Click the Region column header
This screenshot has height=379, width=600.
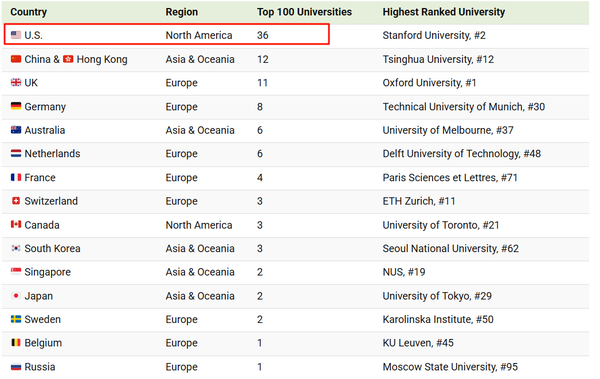point(182,12)
